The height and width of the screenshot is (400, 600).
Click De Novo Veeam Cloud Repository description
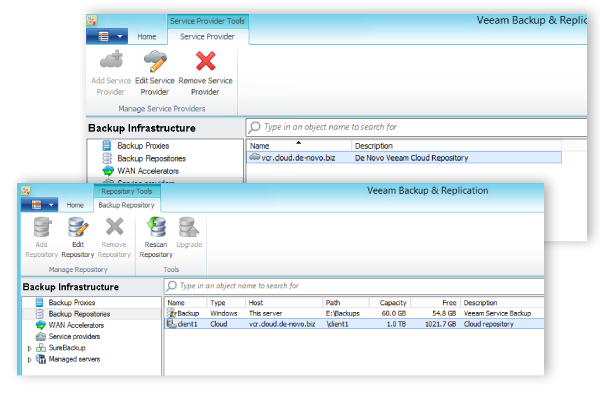coord(411,158)
